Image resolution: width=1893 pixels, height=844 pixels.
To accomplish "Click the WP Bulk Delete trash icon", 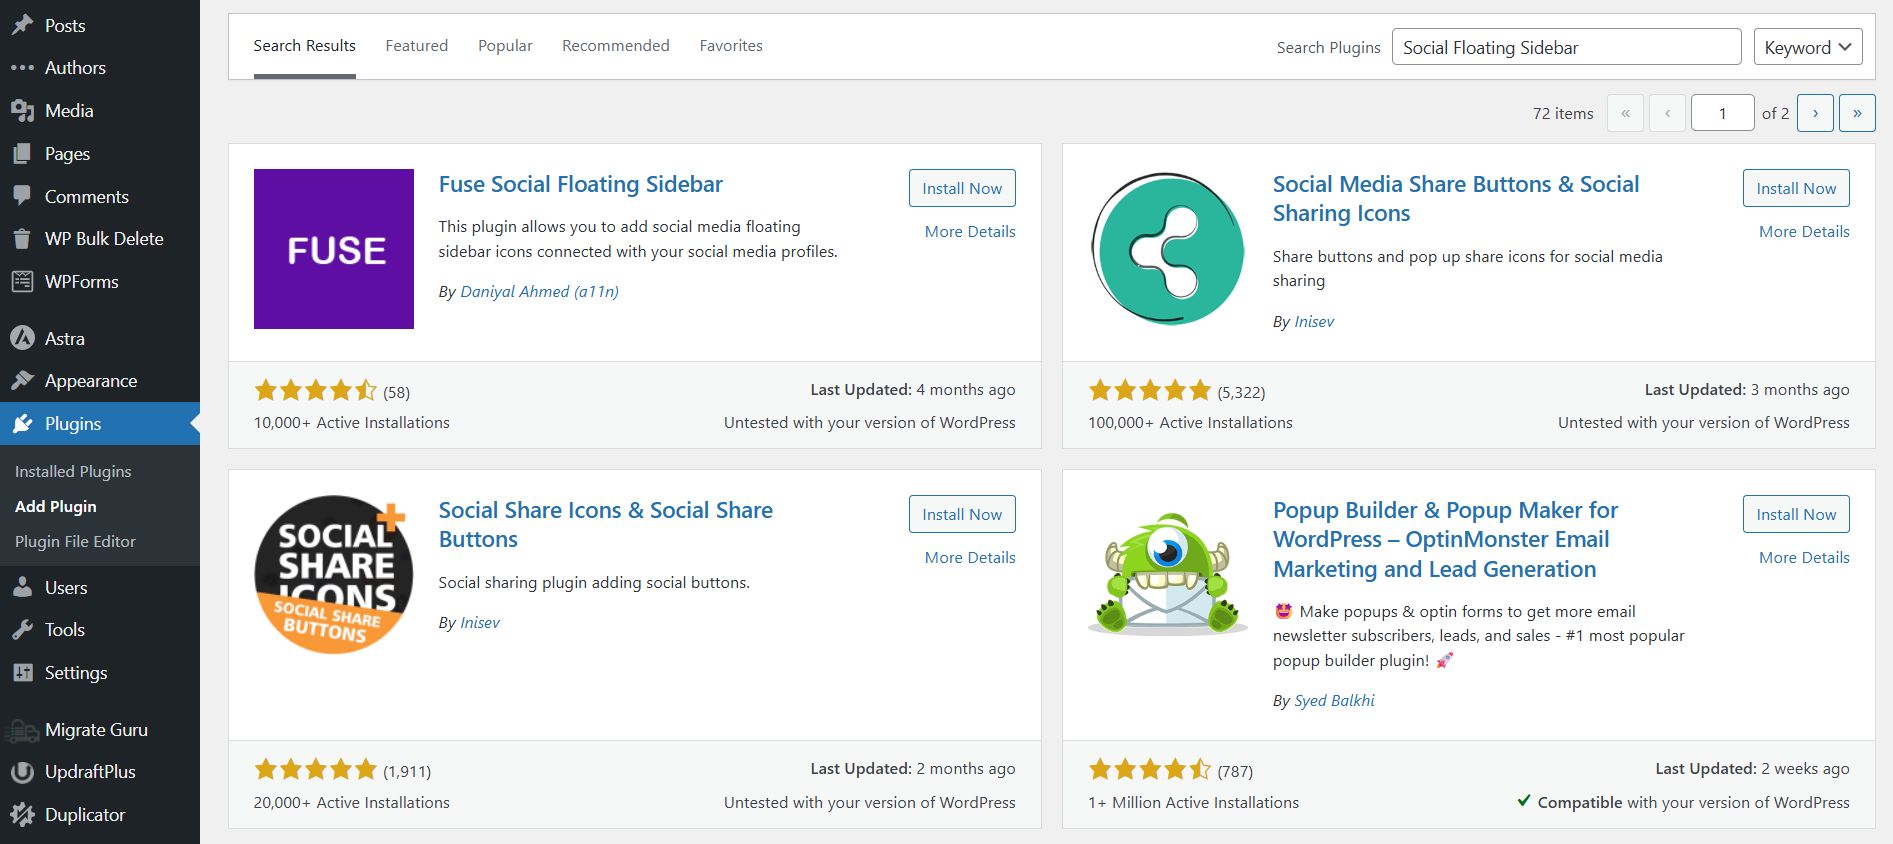I will click(22, 239).
